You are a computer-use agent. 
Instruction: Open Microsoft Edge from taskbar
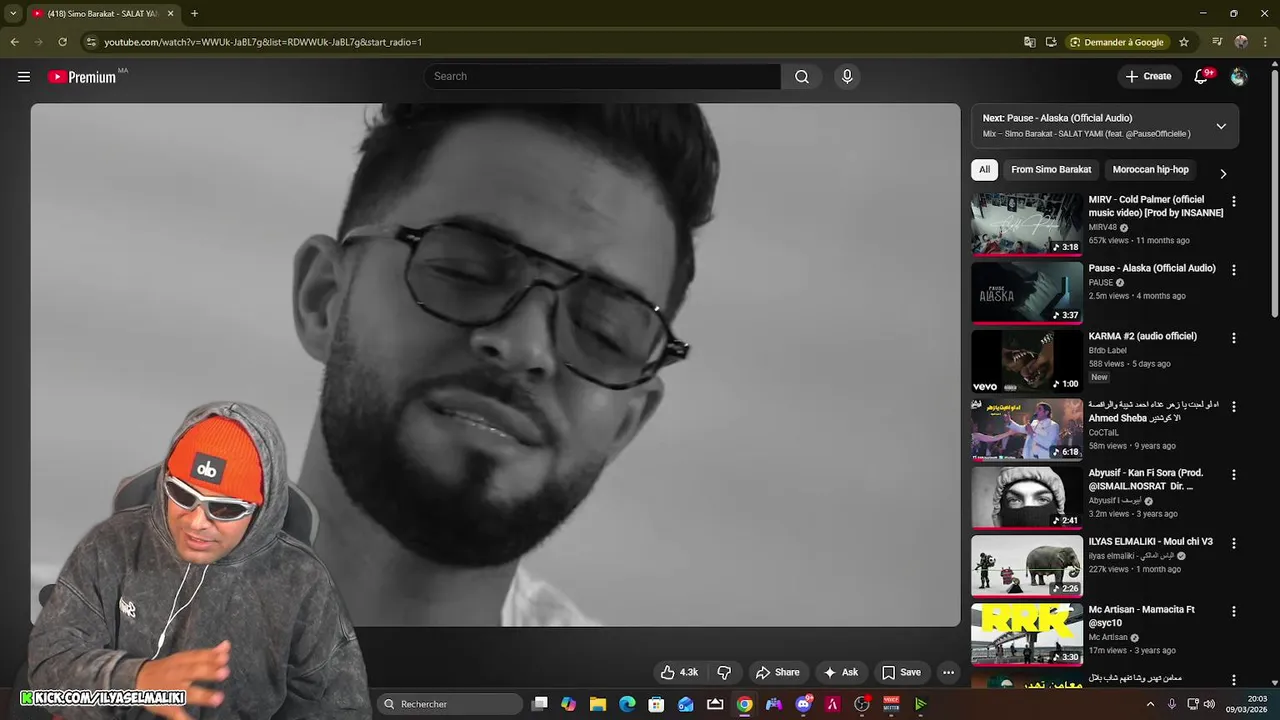coord(627,704)
